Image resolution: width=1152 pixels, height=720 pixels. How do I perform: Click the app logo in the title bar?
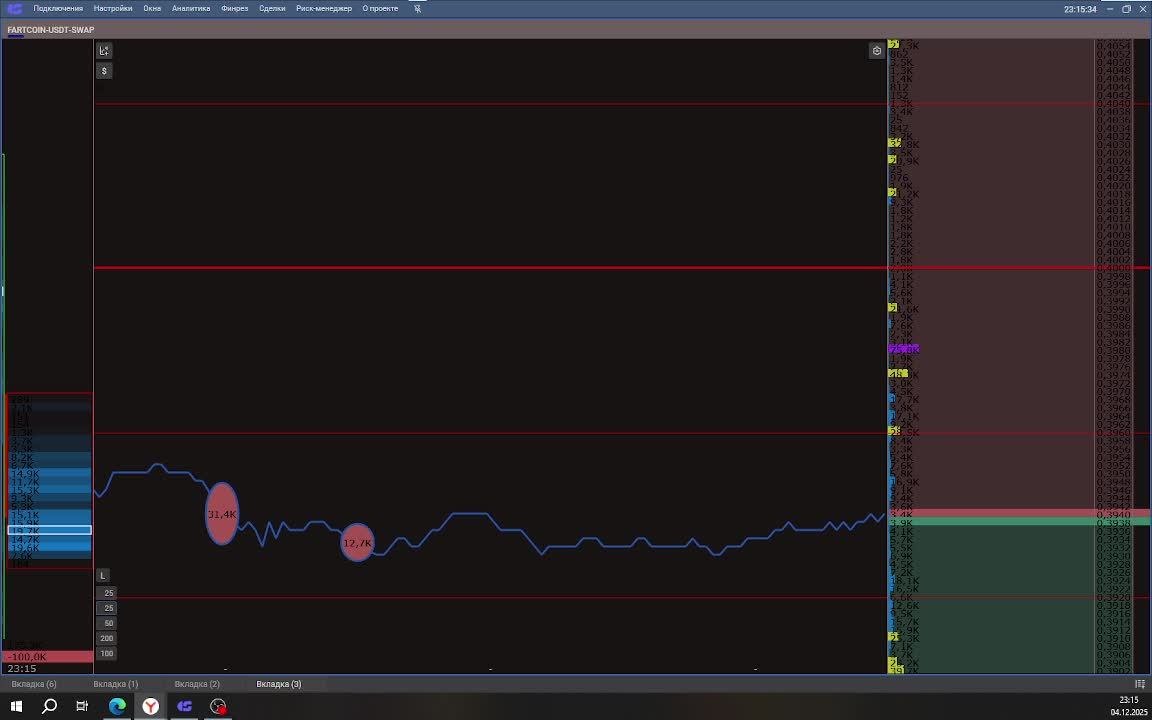pos(15,9)
